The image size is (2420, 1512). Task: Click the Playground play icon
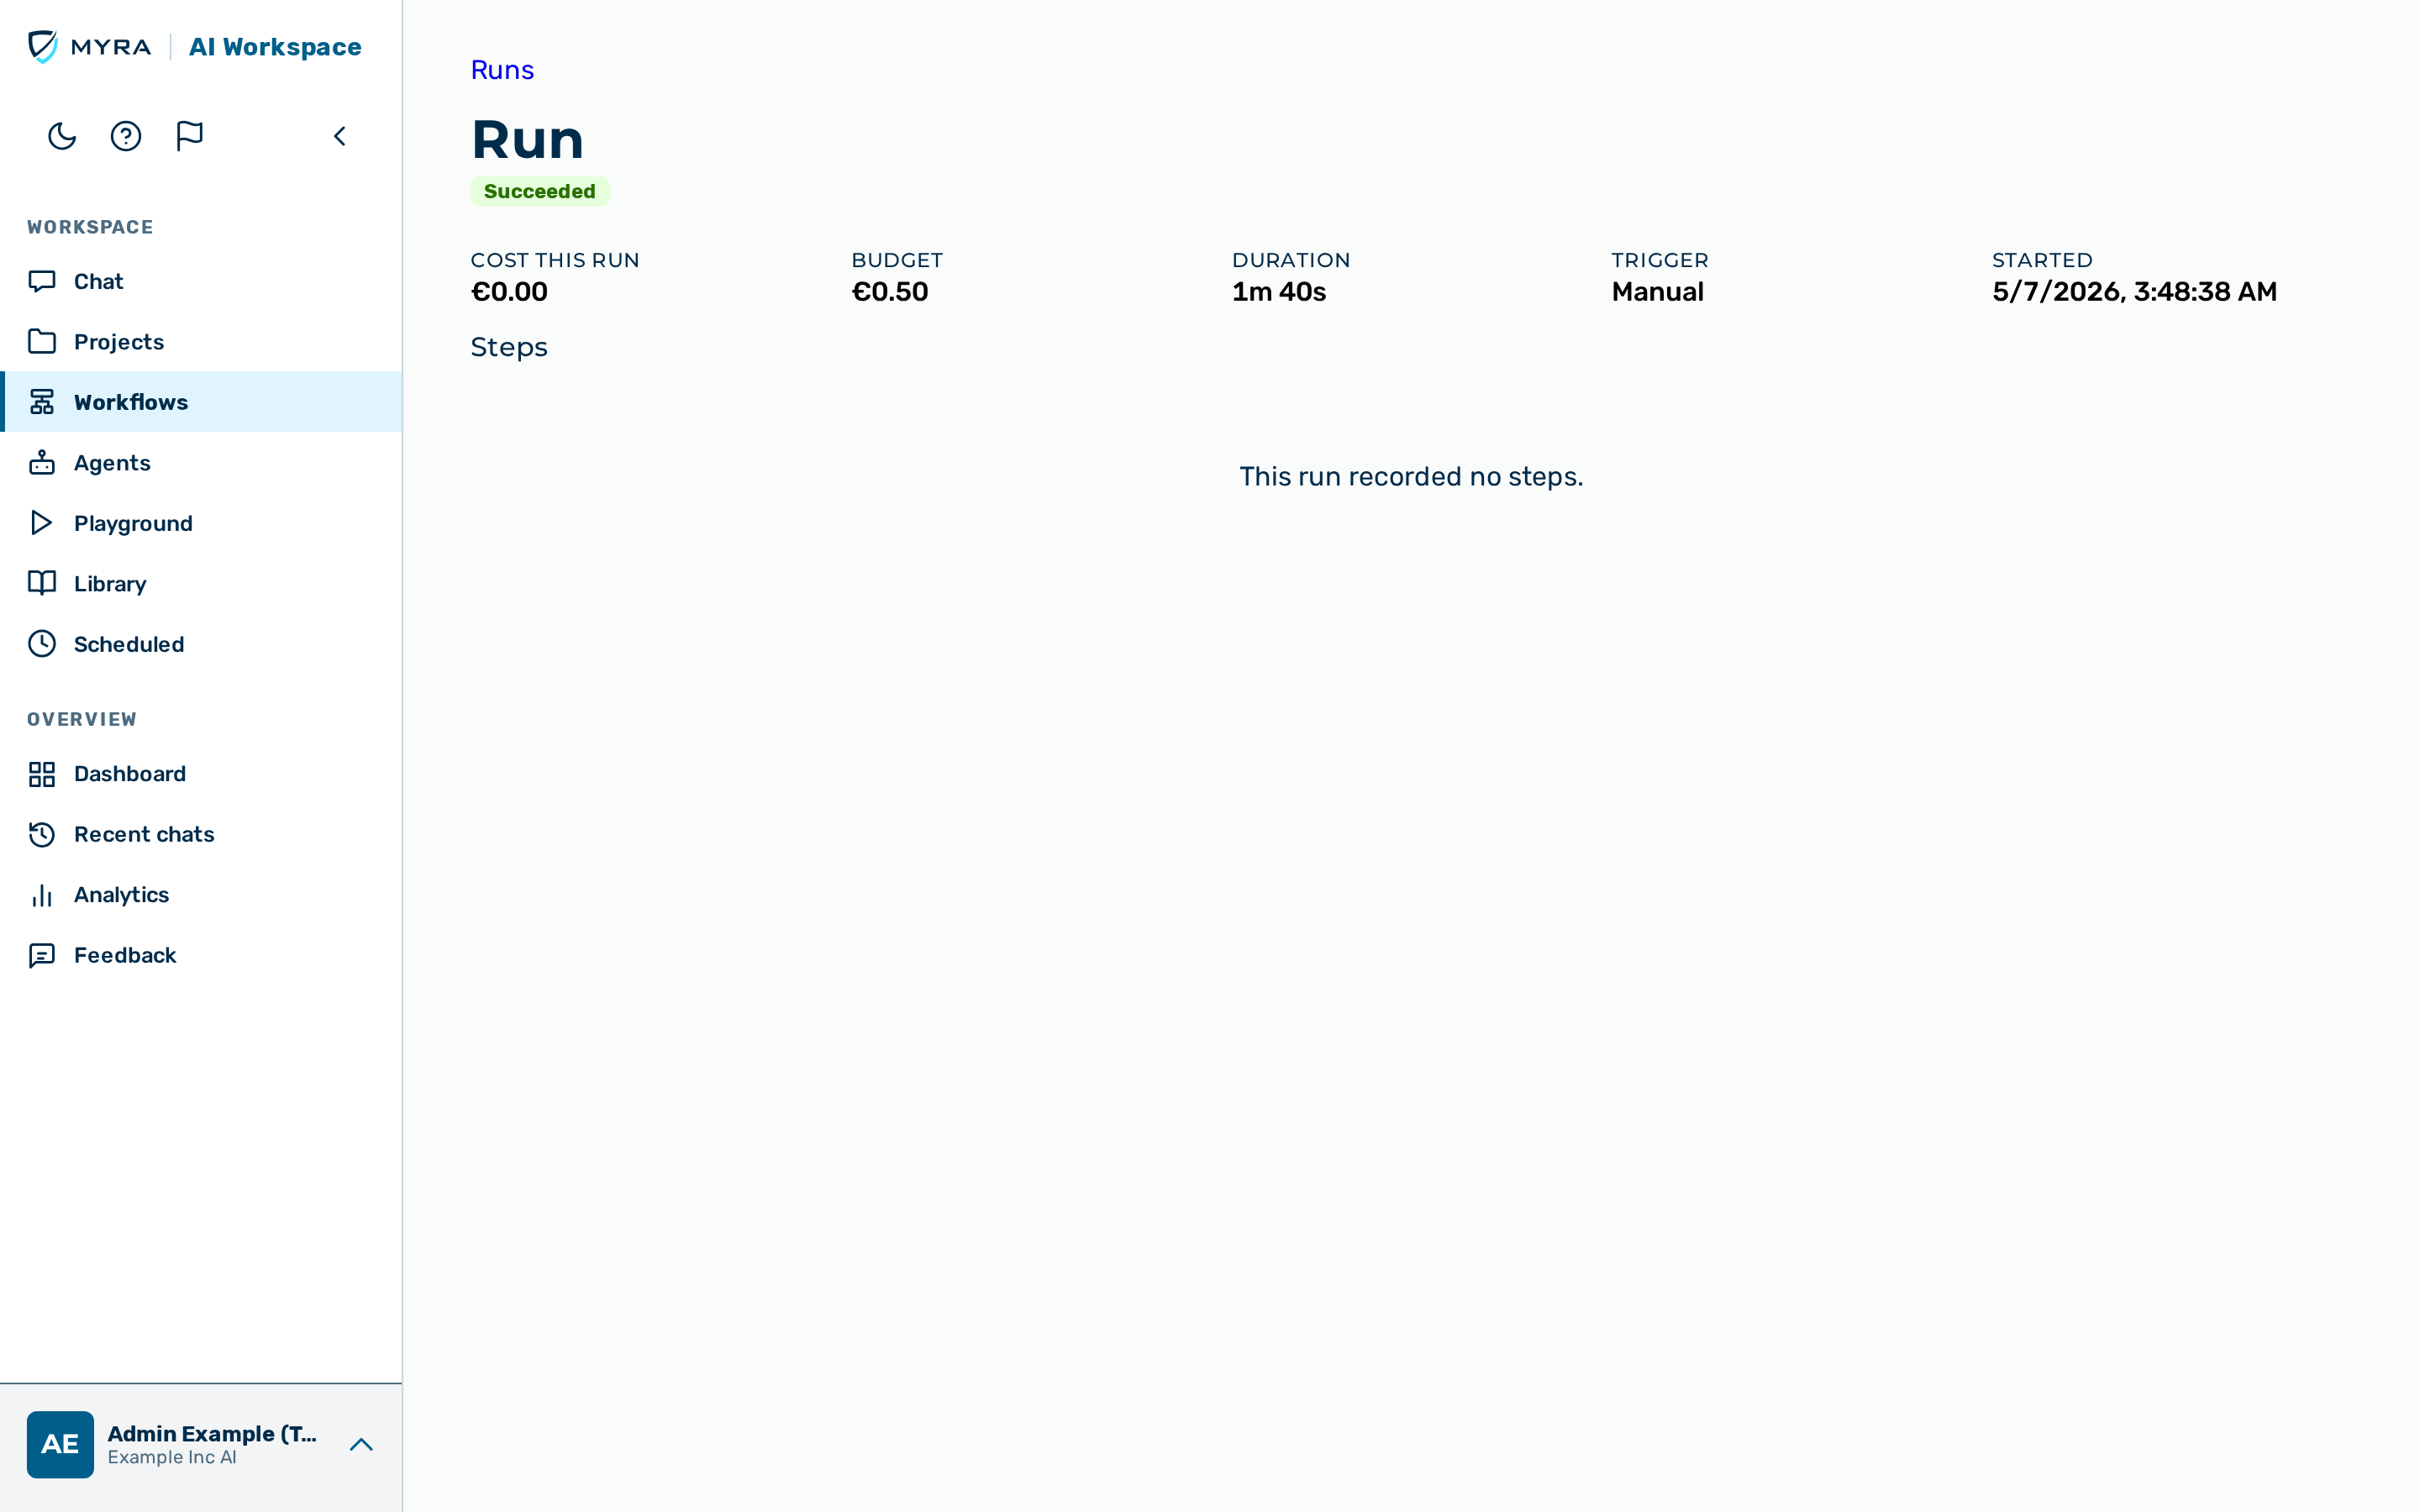42,523
